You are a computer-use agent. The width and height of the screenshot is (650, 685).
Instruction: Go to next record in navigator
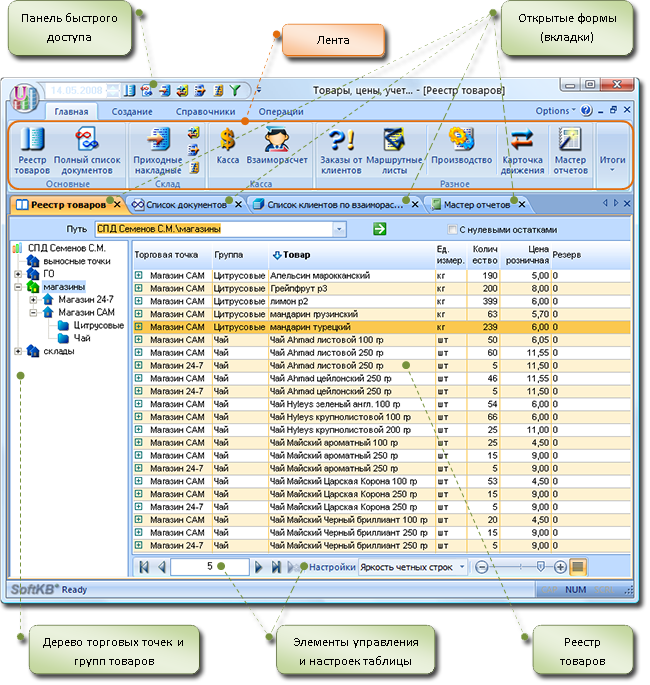coord(258,567)
